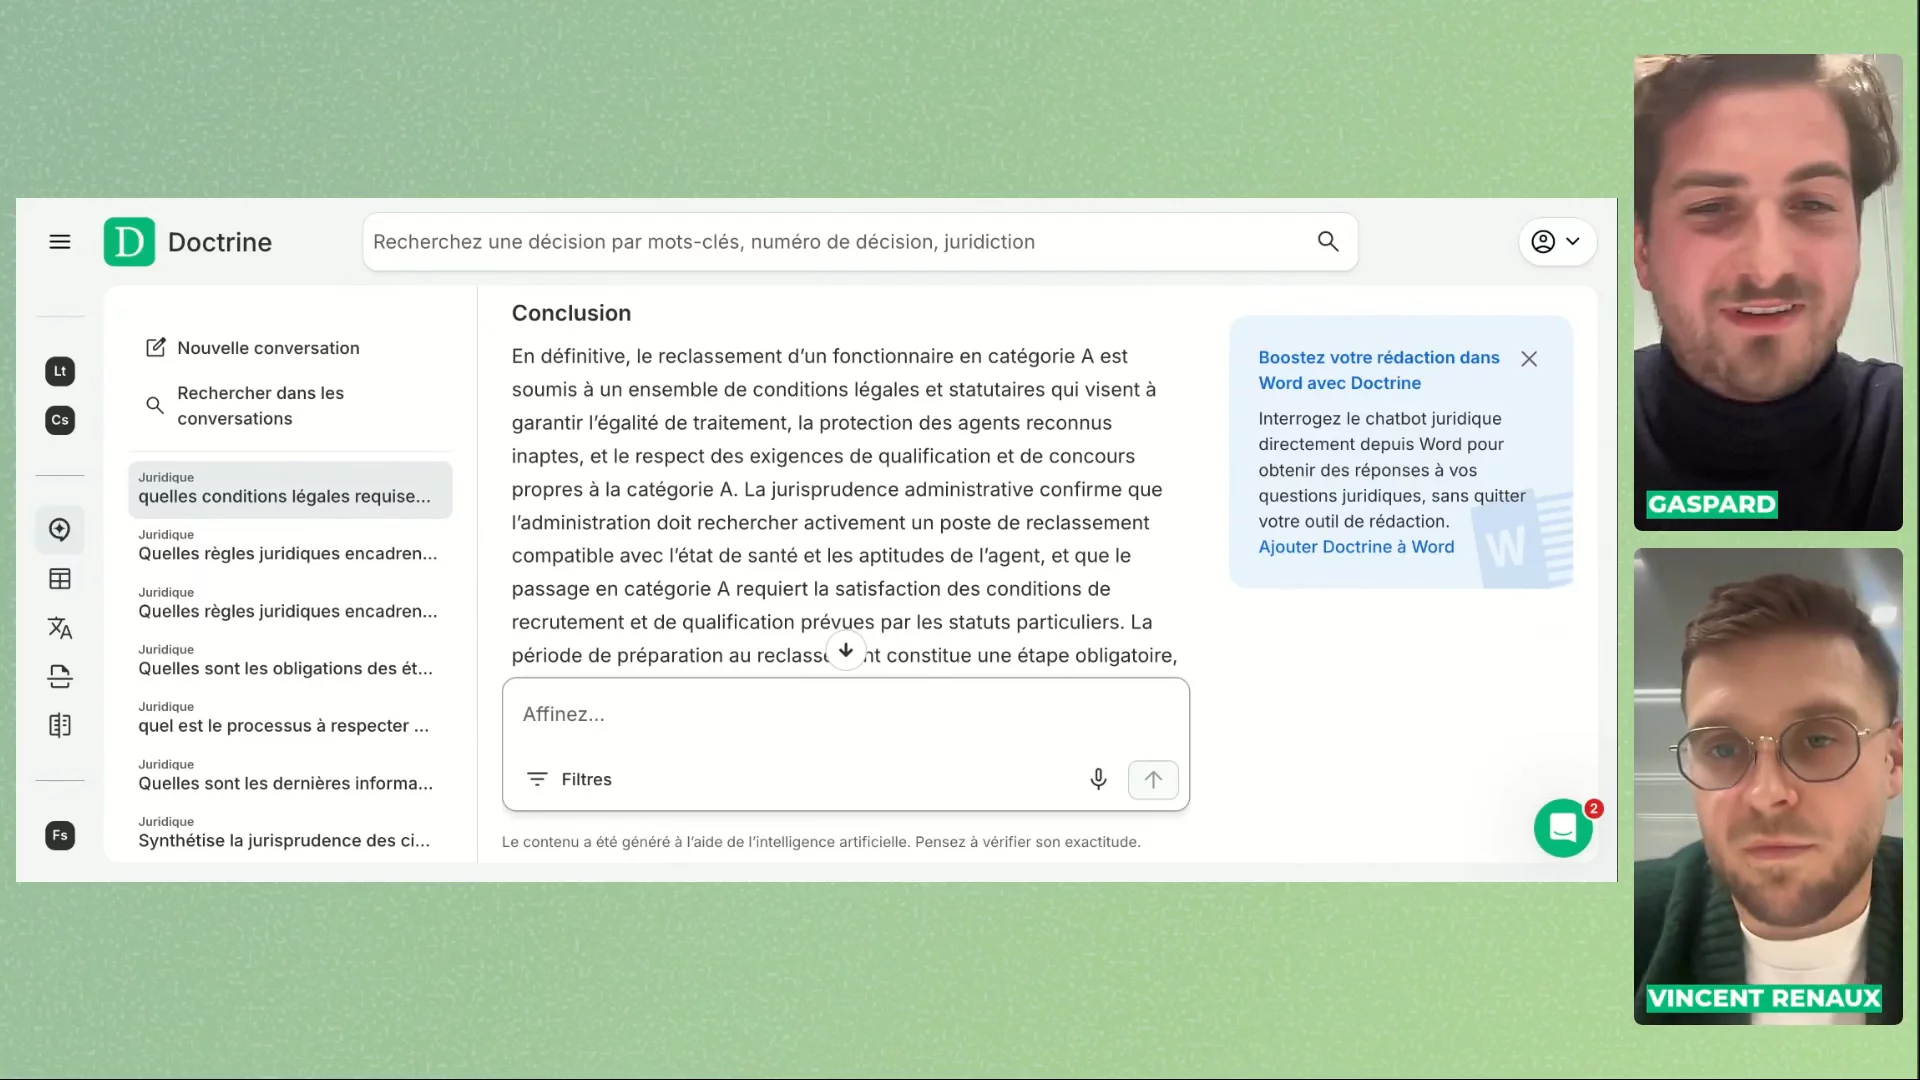Open the hamburger menu
Viewport: 1920px width, 1080px height.
(60, 242)
